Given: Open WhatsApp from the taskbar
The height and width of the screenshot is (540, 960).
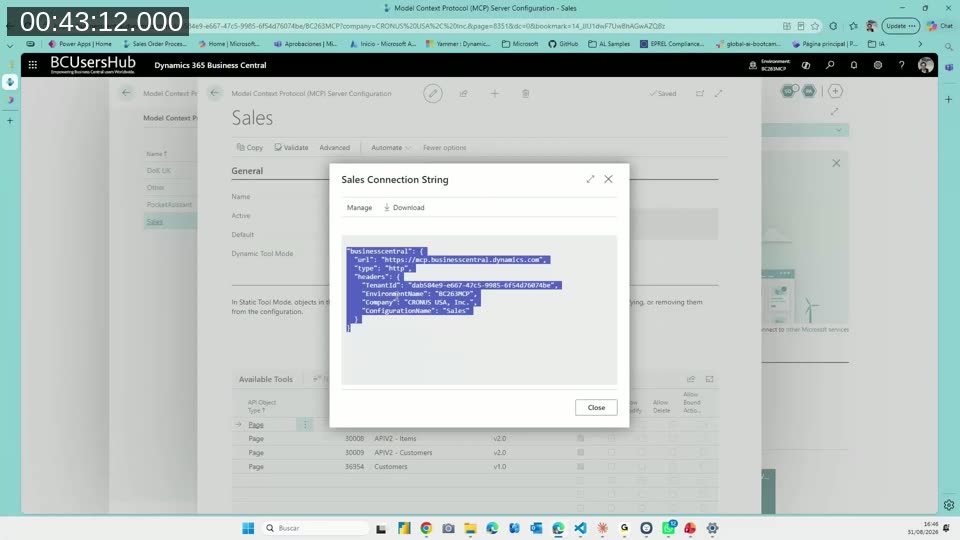Looking at the screenshot, I should [669, 528].
